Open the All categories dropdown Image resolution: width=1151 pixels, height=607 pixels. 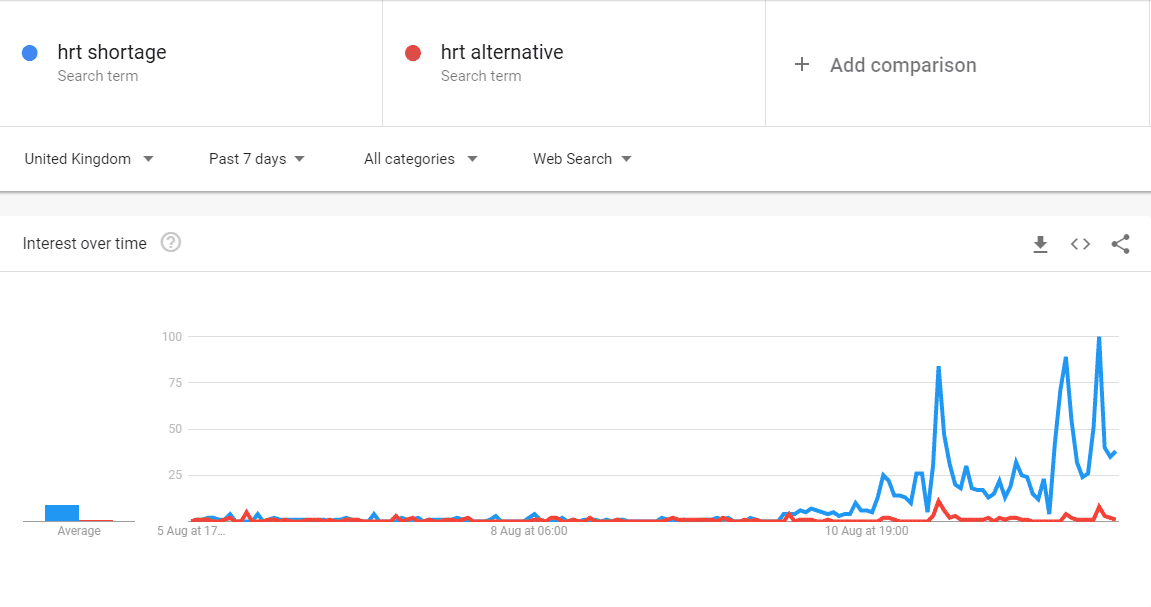tap(421, 159)
